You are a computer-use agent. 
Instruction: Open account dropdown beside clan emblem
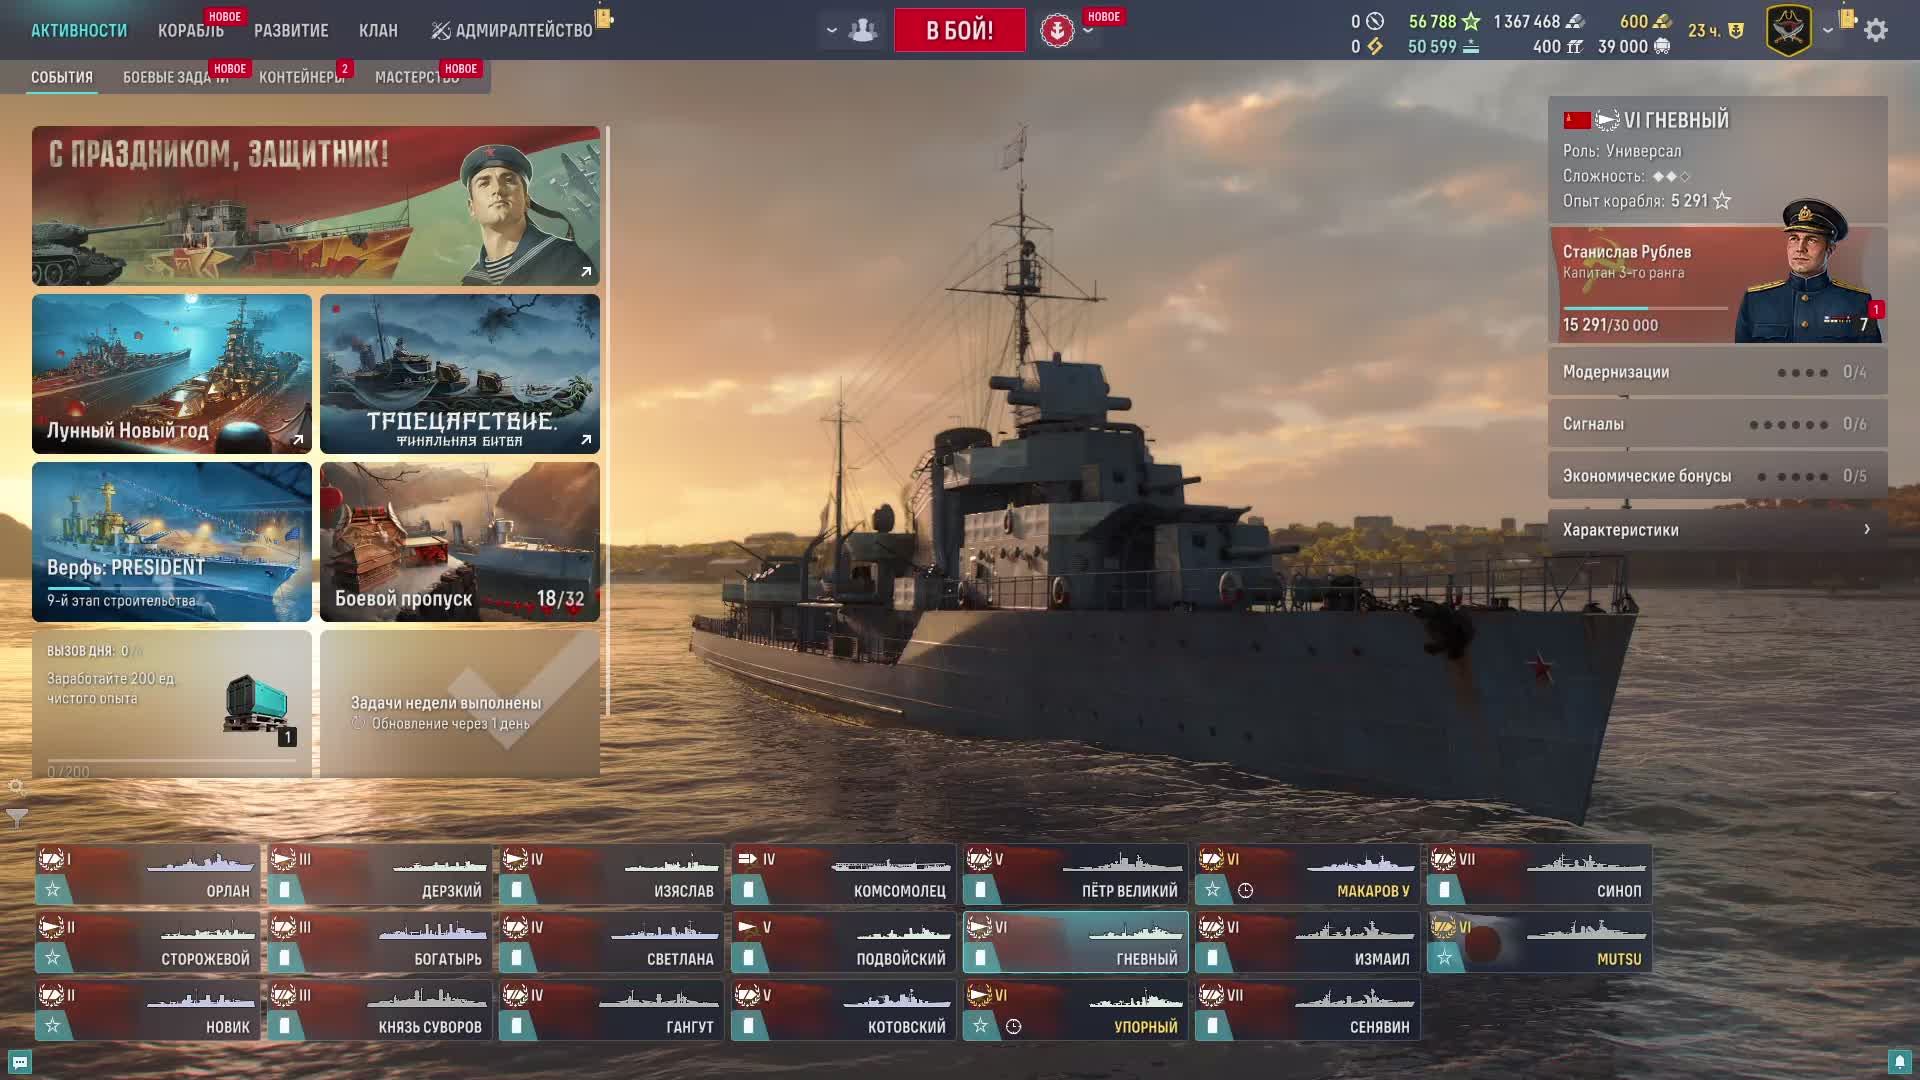click(x=1827, y=30)
